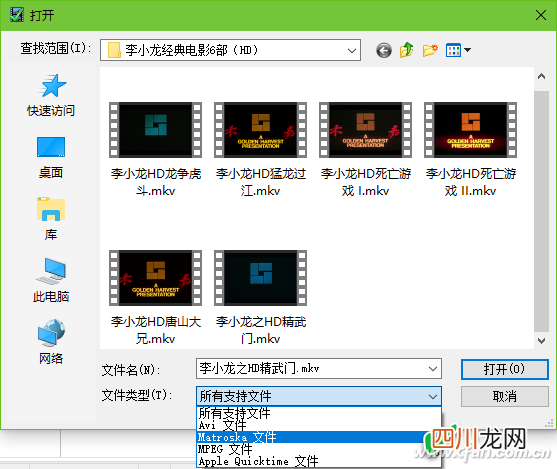Open 快速访问 quick access in sidebar
This screenshot has width=557, height=469.
click(x=51, y=95)
